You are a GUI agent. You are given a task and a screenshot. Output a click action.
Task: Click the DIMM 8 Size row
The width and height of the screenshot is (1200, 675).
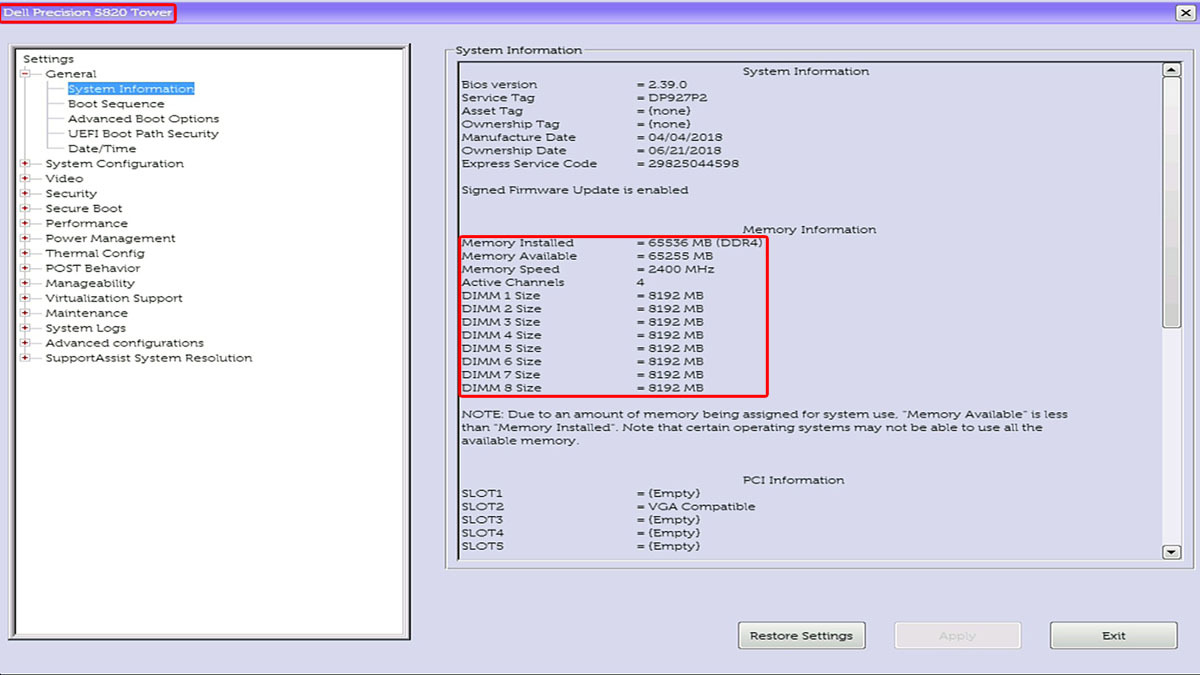coord(582,388)
